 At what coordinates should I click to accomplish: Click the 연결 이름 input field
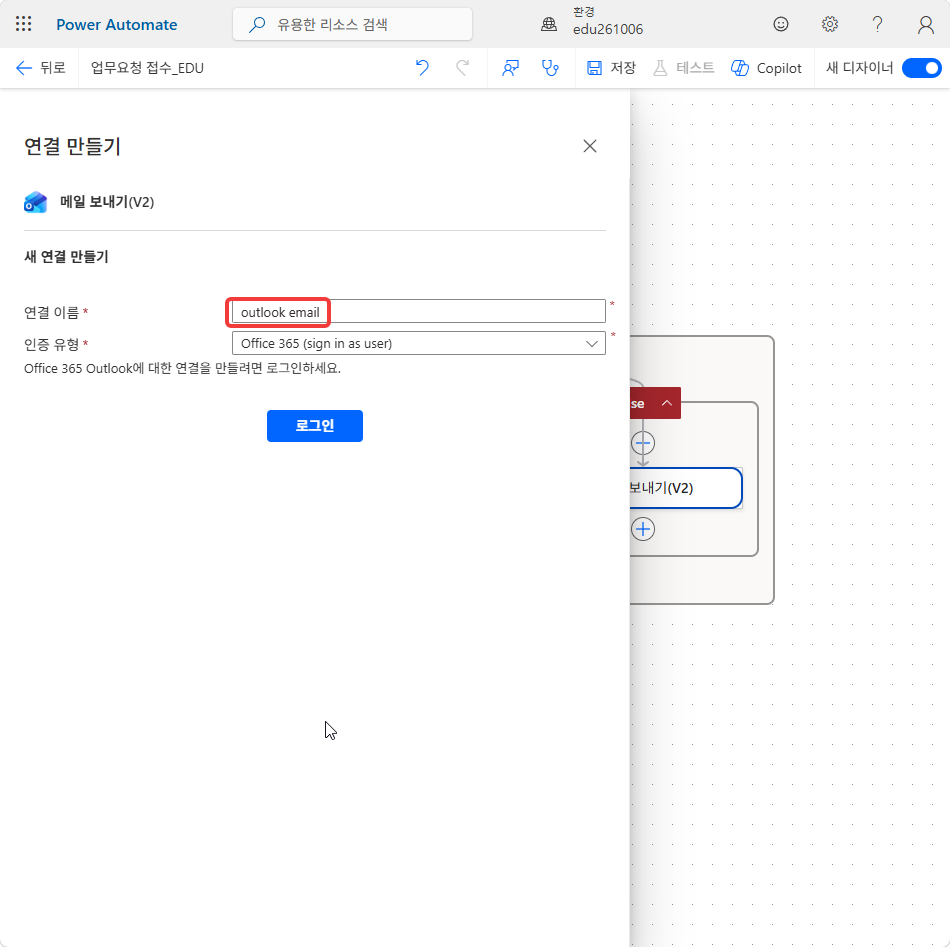point(419,311)
